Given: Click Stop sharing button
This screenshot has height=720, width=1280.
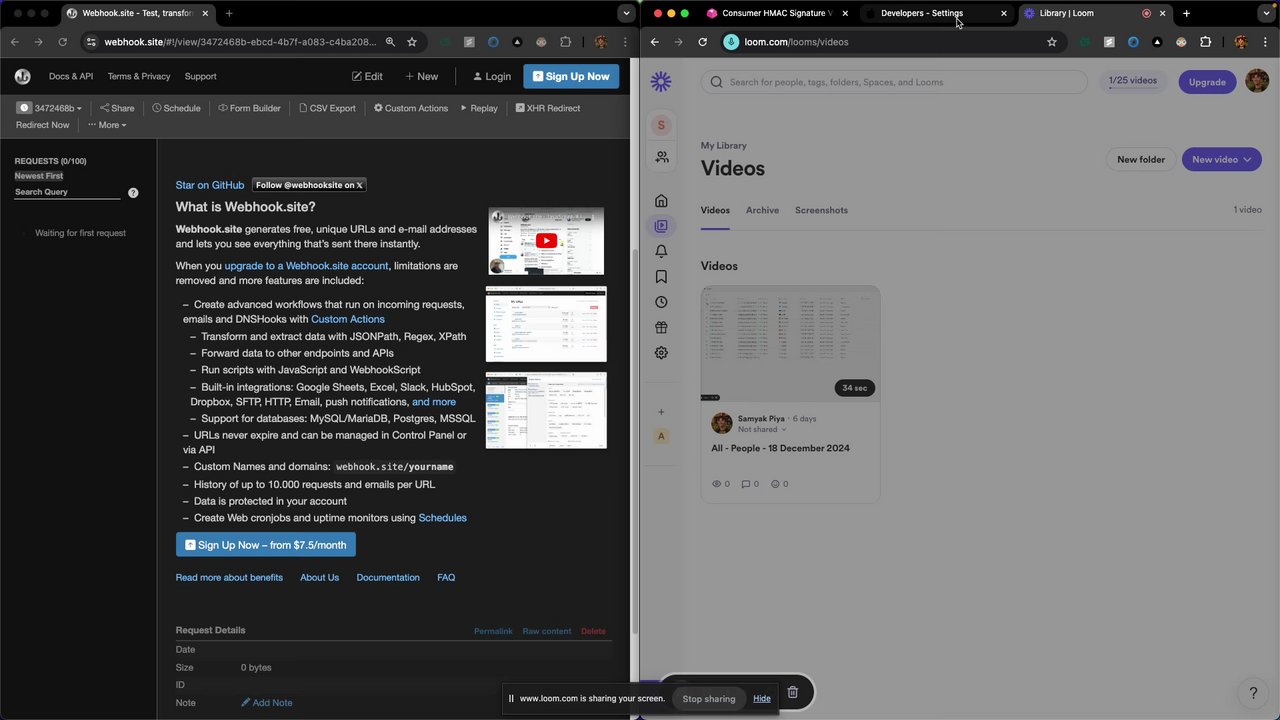Looking at the screenshot, I should coord(709,698).
